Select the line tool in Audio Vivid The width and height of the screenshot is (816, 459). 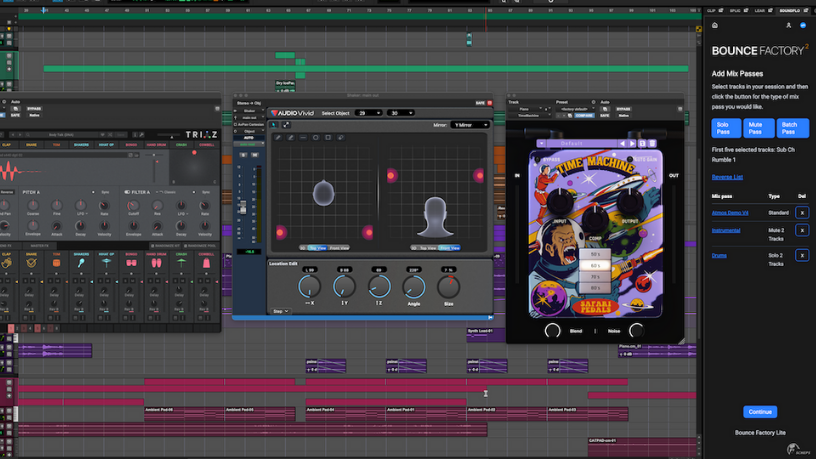point(303,137)
